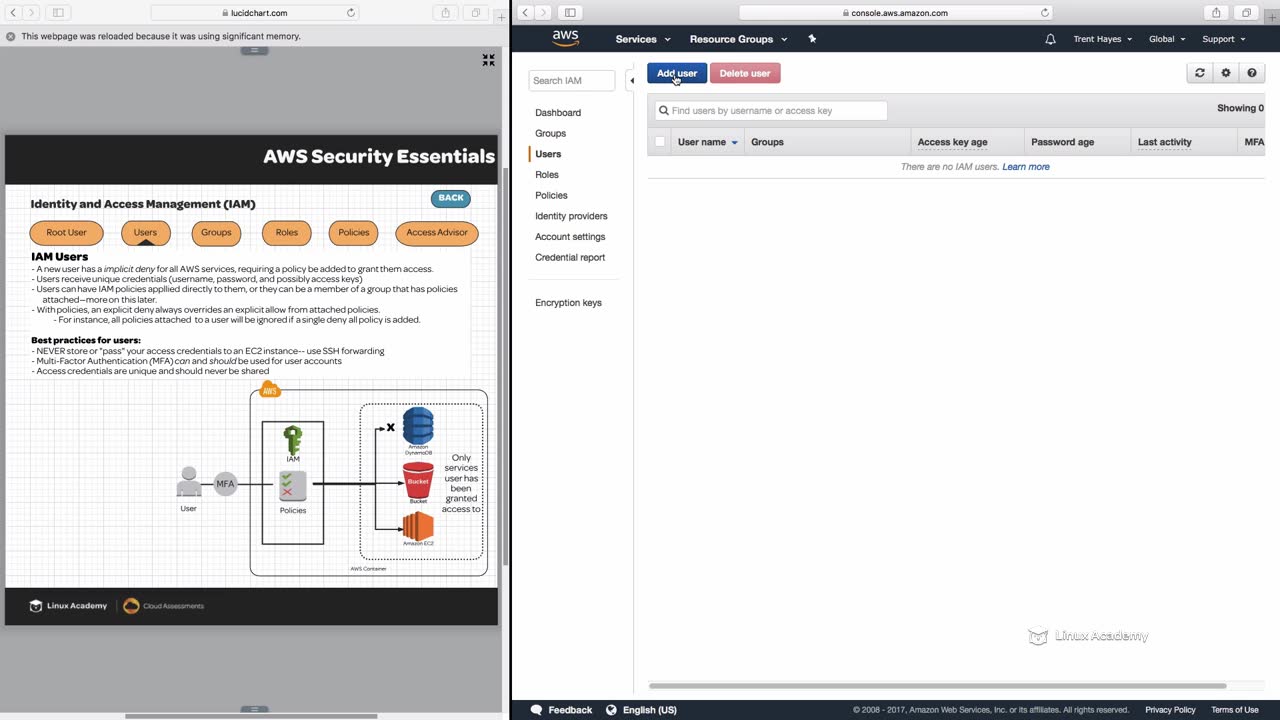This screenshot has width=1280, height=720.
Task: Focus the find users by username field
Action: (771, 111)
